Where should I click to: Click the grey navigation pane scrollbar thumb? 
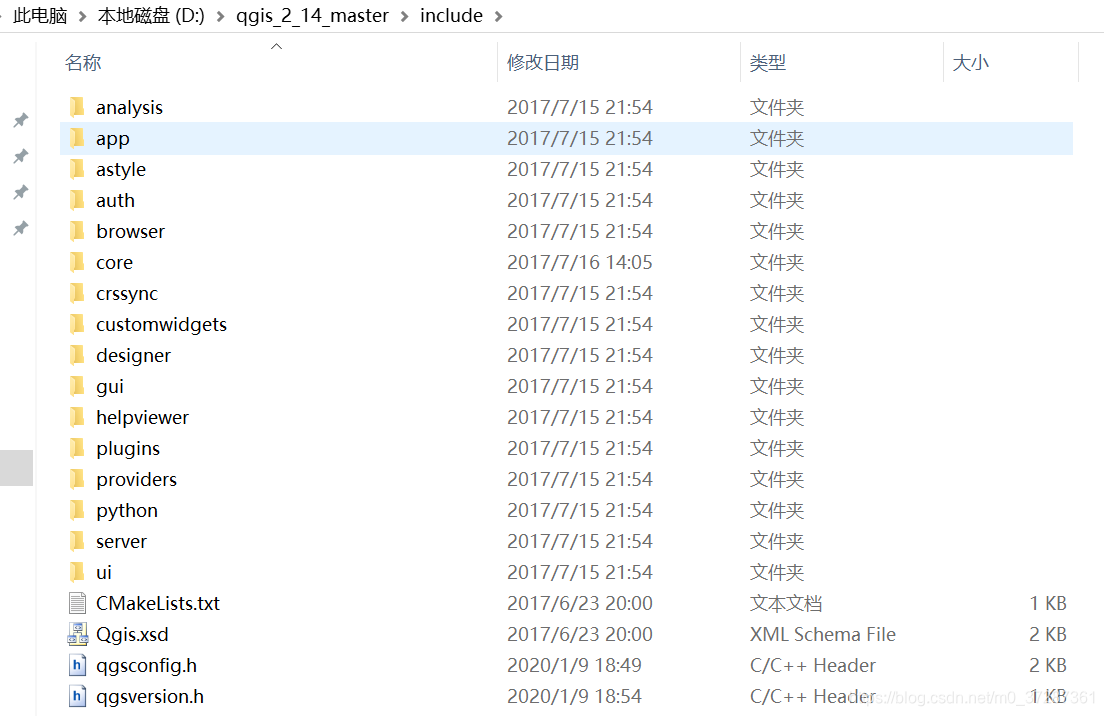(x=16, y=467)
